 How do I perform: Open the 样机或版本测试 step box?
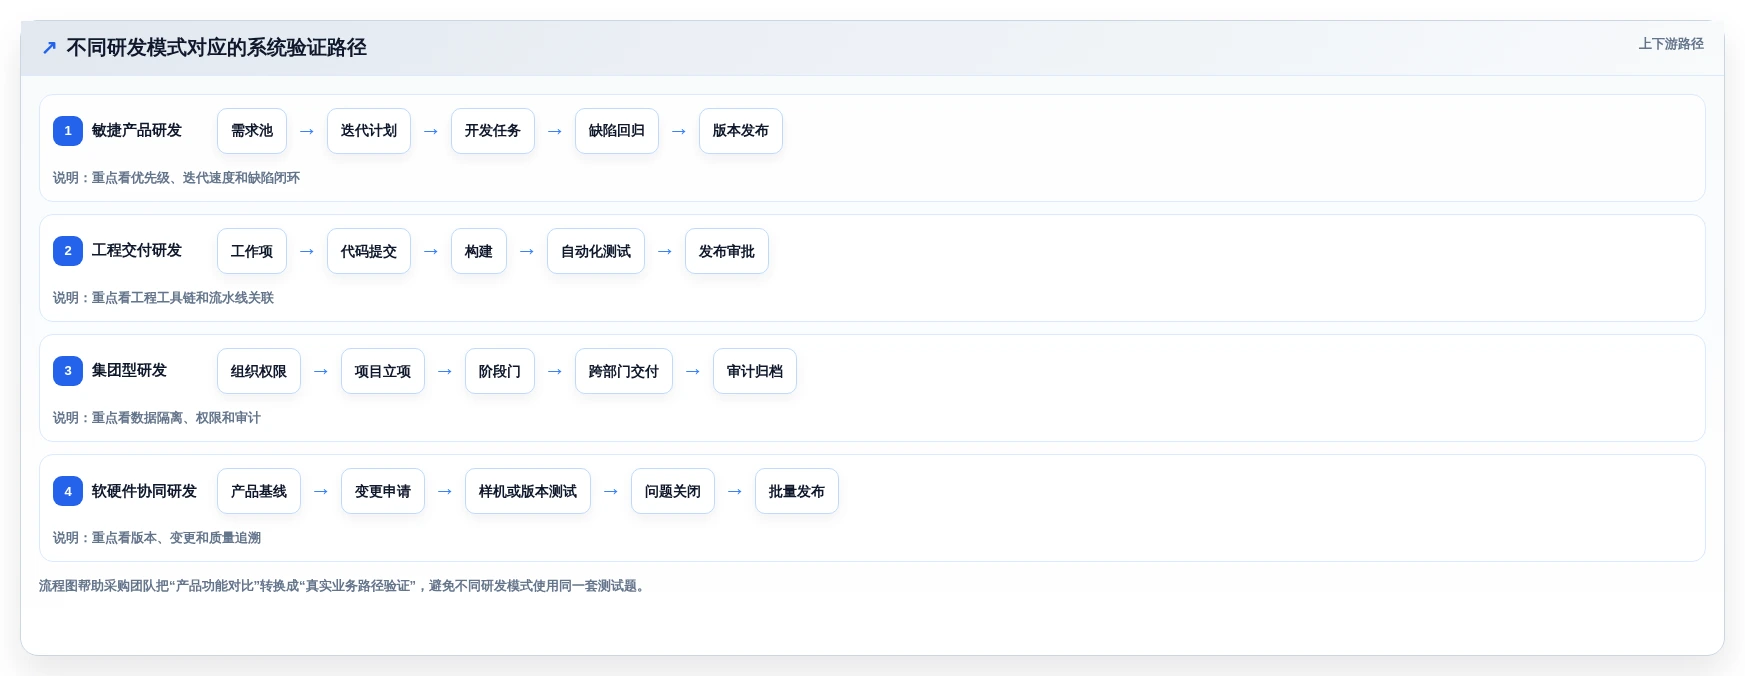(x=528, y=491)
